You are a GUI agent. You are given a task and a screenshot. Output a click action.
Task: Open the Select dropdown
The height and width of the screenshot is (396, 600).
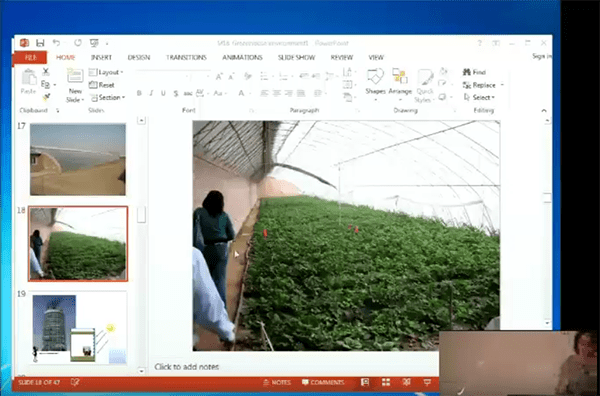pos(479,98)
